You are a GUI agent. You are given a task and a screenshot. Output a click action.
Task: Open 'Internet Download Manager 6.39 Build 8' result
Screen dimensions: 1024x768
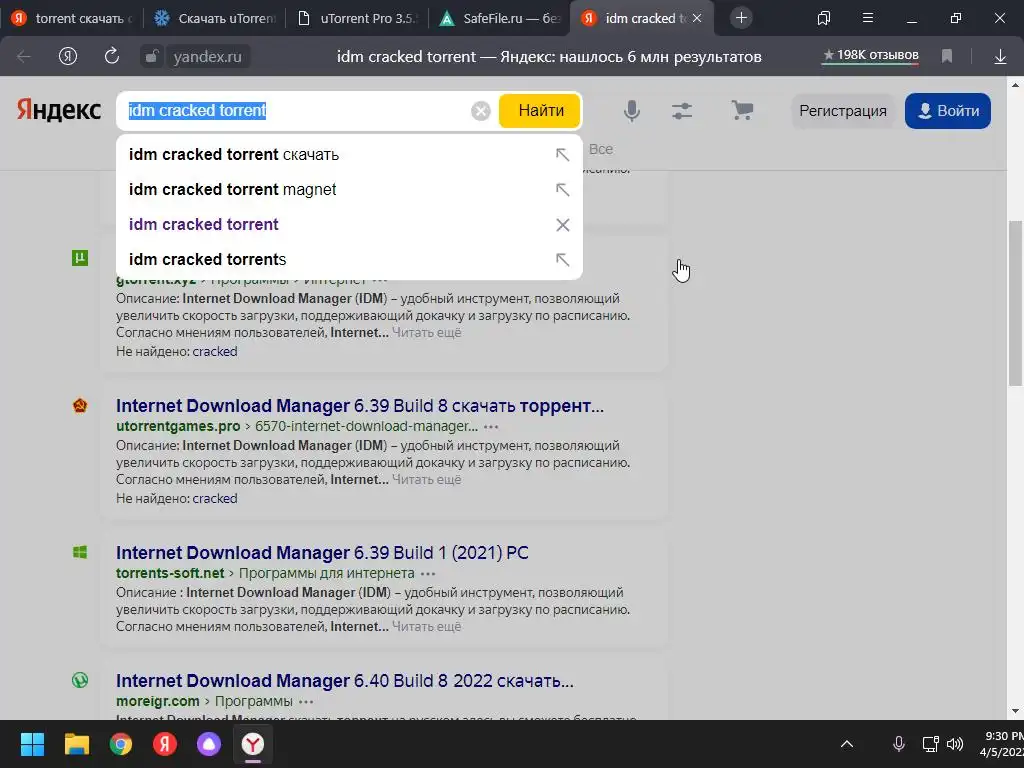pyautogui.click(x=360, y=406)
